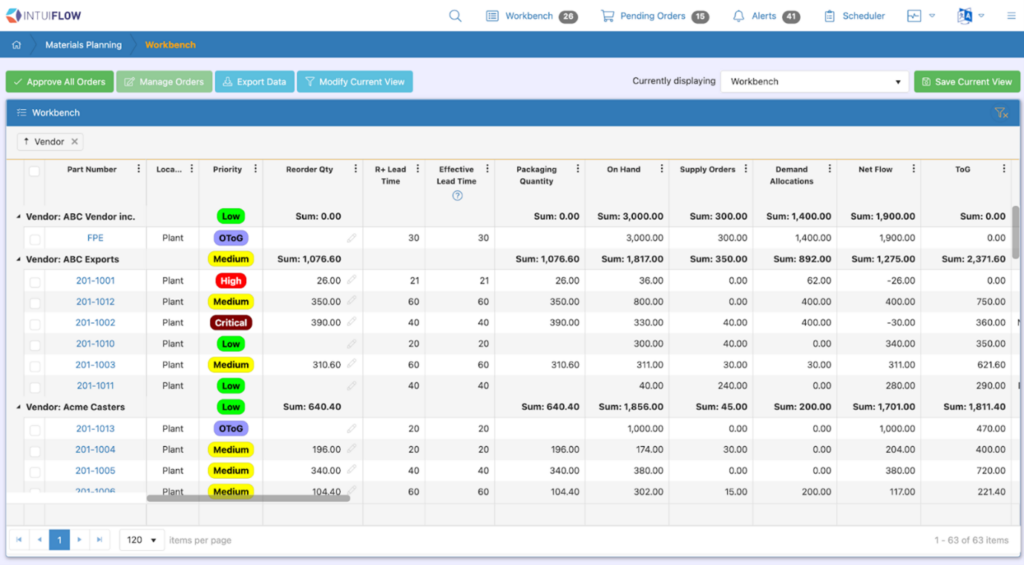
Task: Open the Alerts bell icon
Action: [x=738, y=16]
